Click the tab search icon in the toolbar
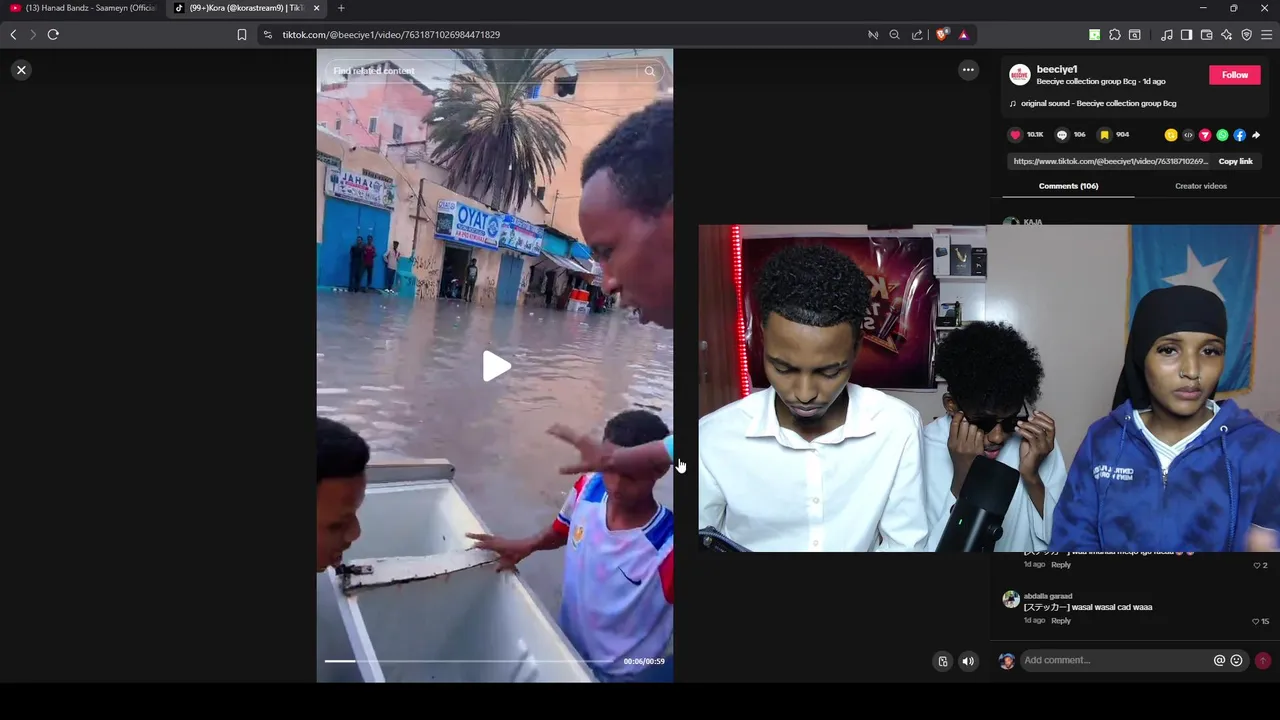 tap(1135, 35)
